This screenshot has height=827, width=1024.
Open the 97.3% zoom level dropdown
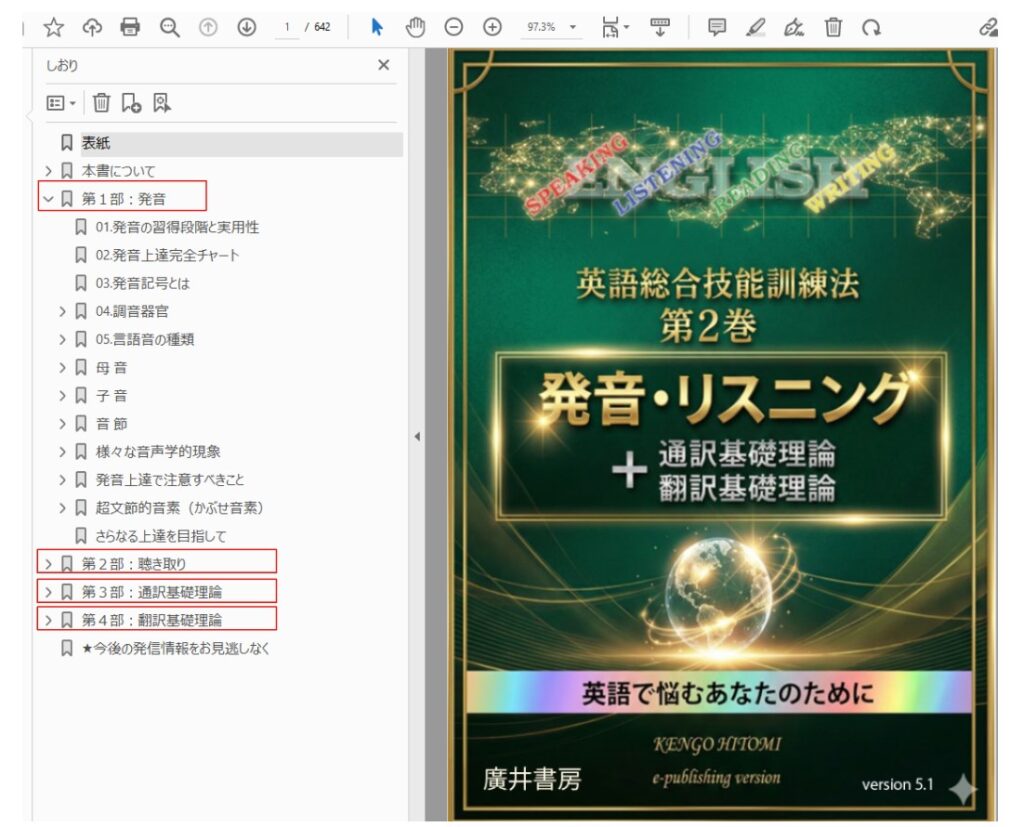pos(552,28)
